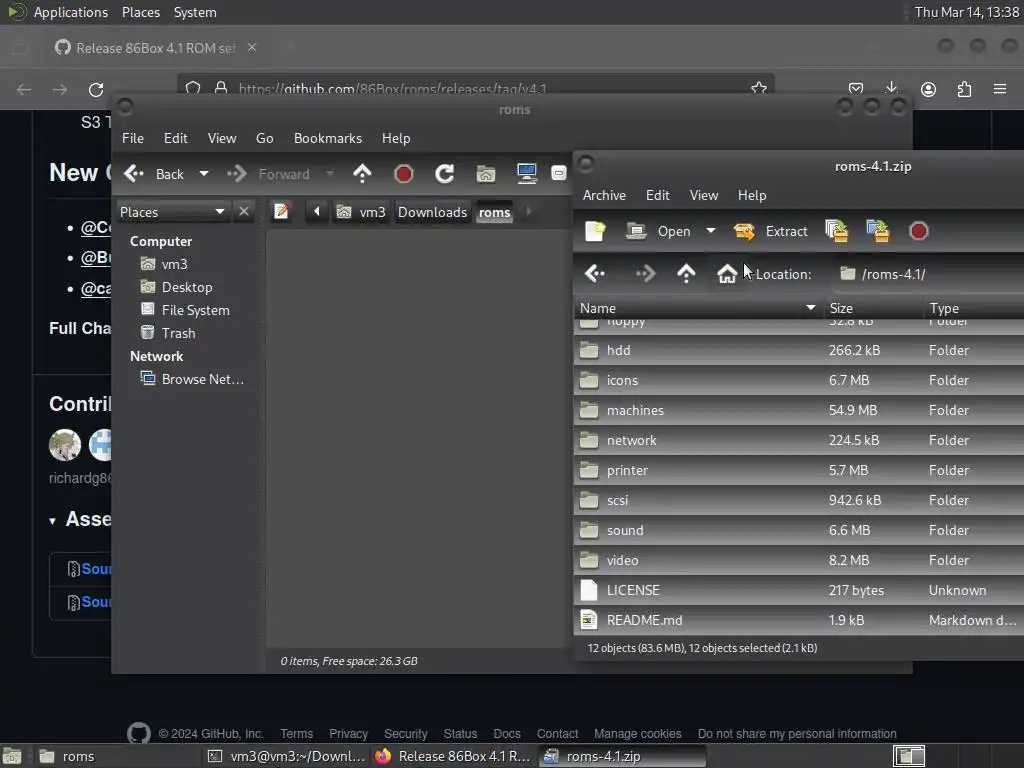Click the Back button in file manager
Viewport: 1024px width, 768px height.
pos(154,174)
